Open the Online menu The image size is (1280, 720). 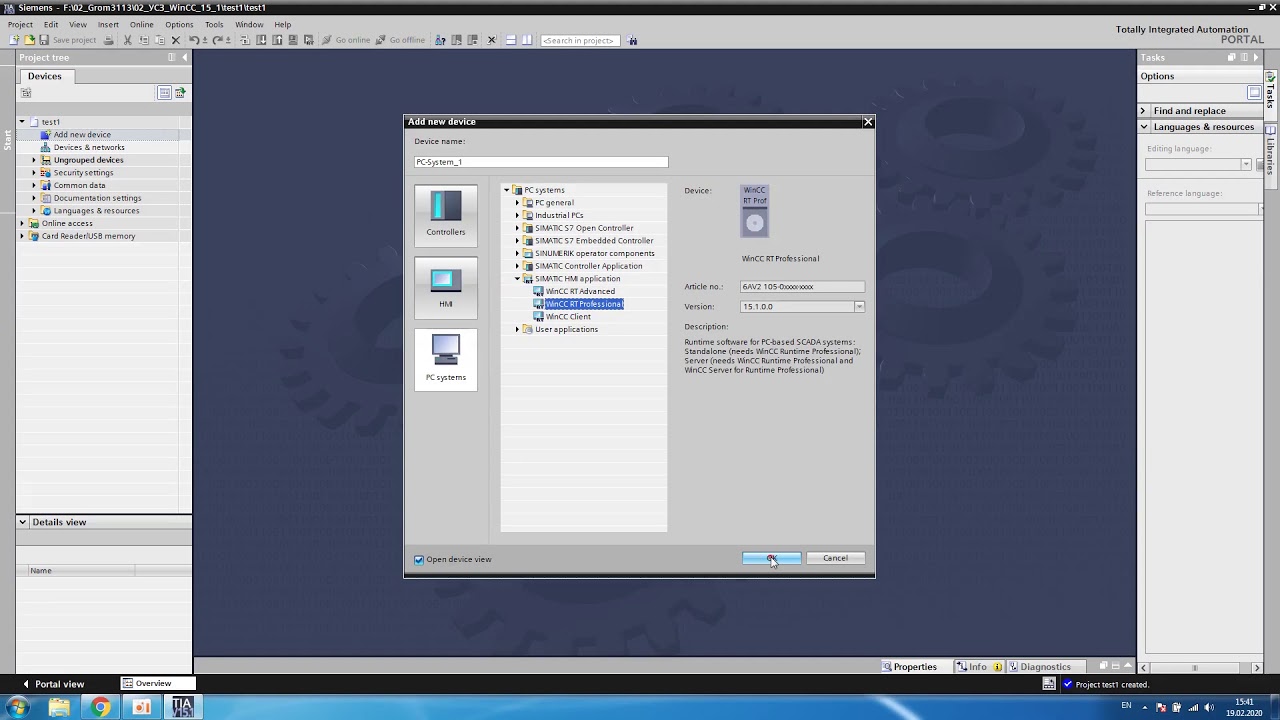click(x=141, y=24)
